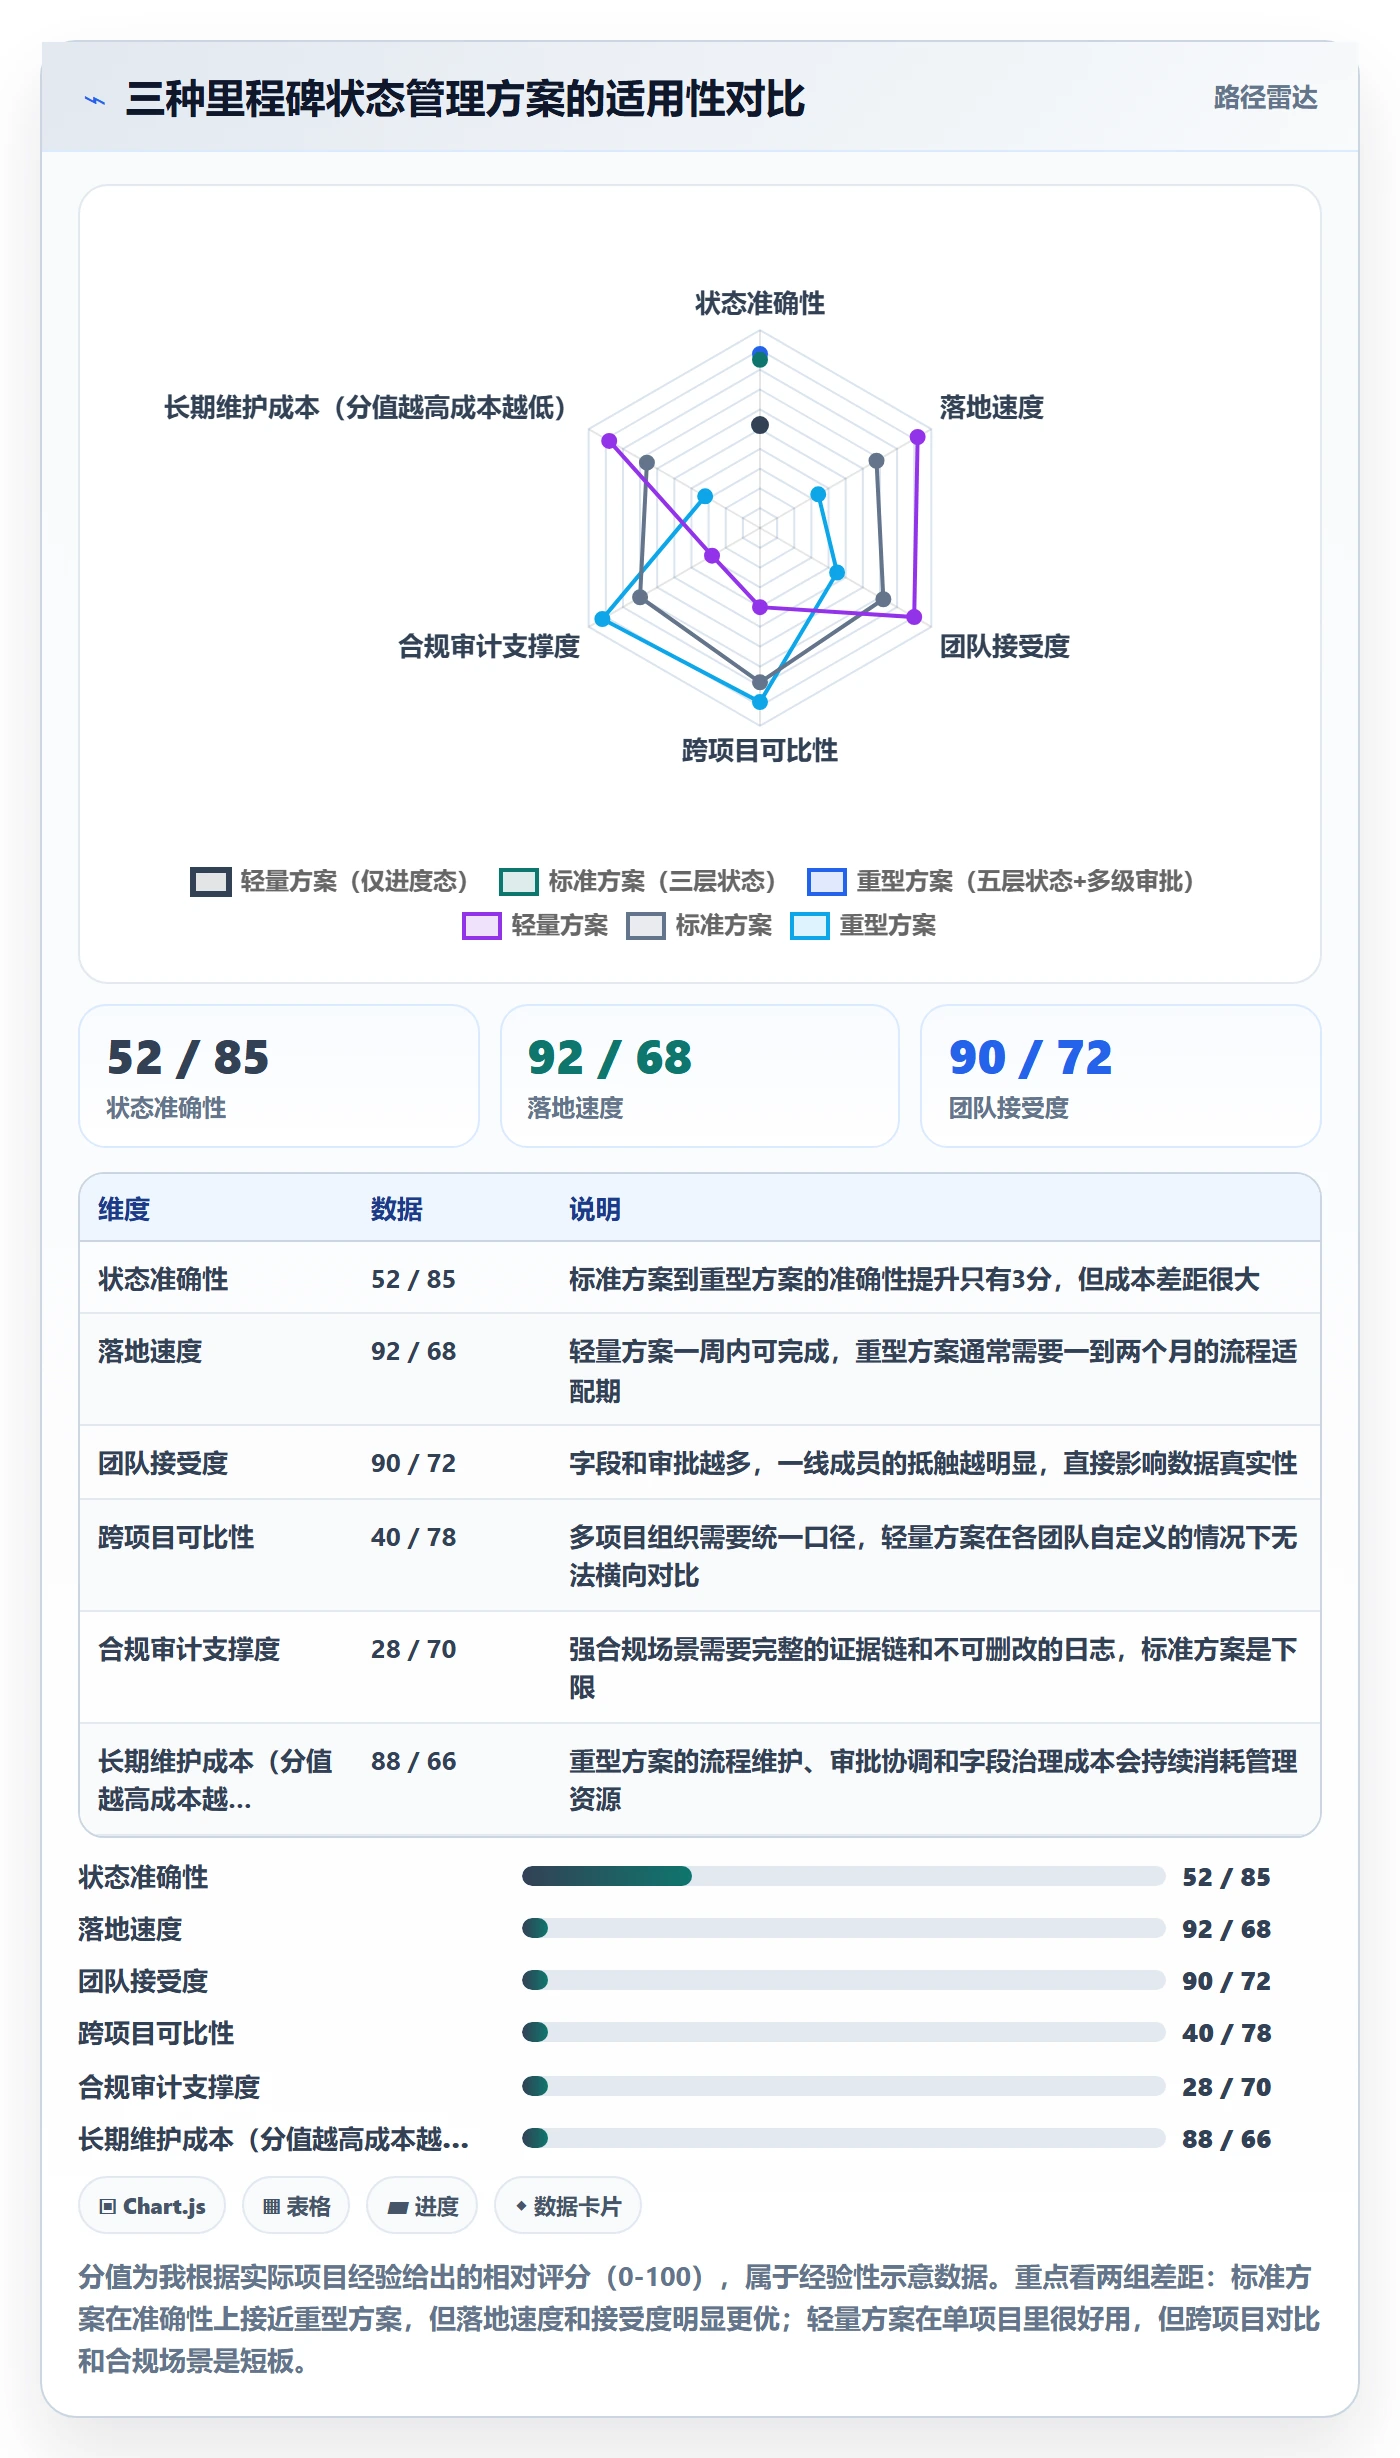This screenshot has height=2458, width=1400.
Task: Click the 40 / 78 table data cell
Action: (x=414, y=1537)
